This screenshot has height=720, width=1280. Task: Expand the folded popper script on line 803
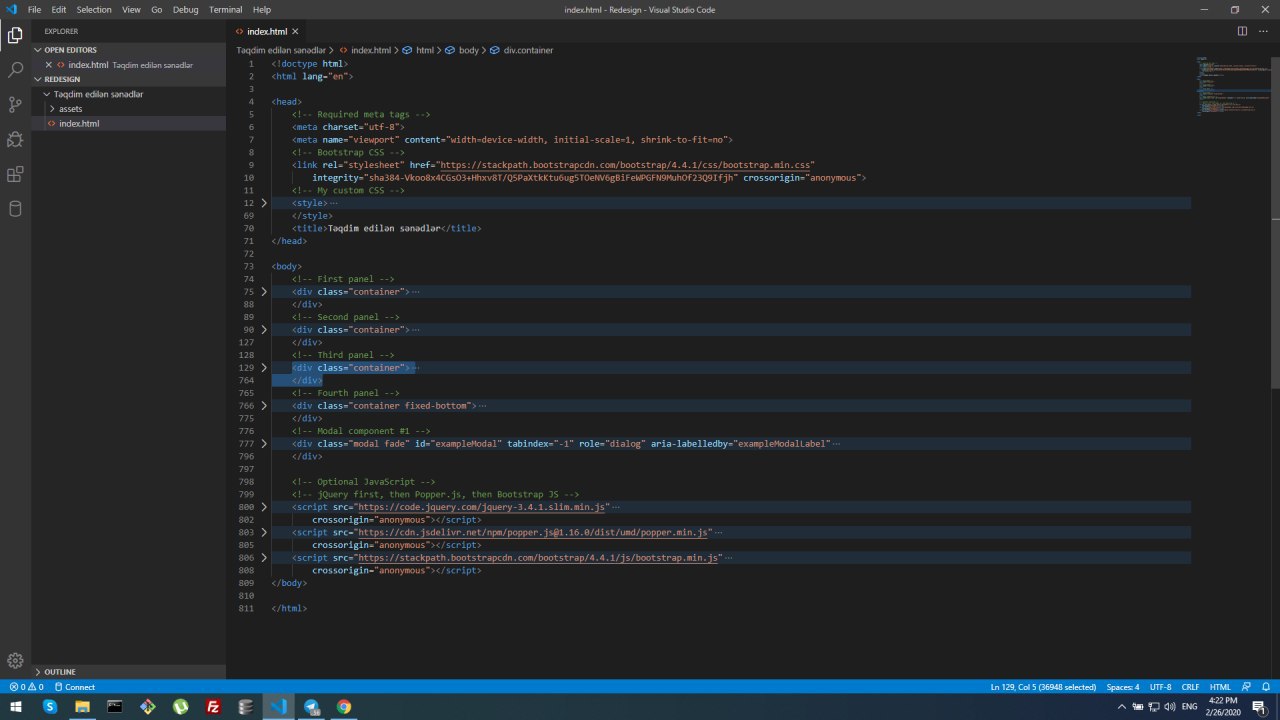(x=264, y=532)
